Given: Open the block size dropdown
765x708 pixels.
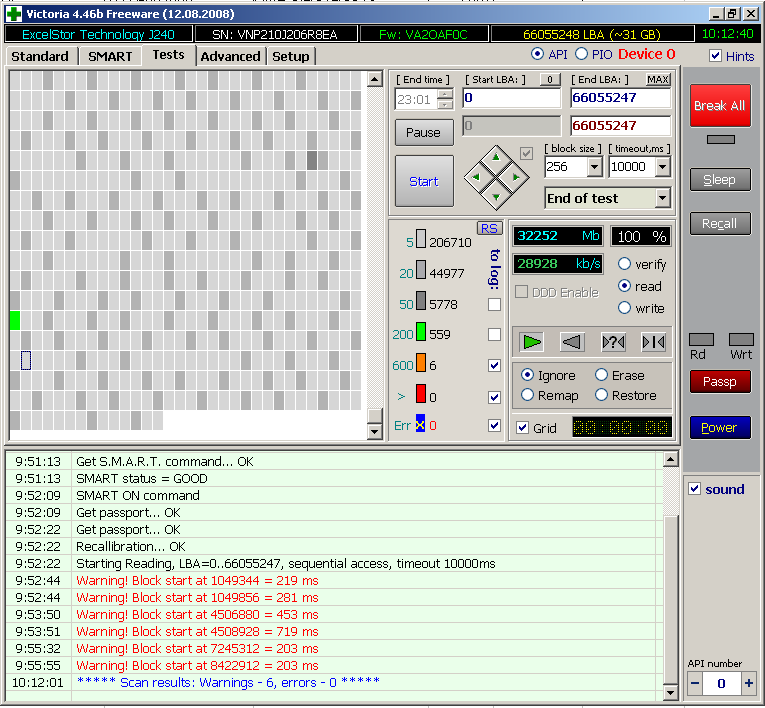Looking at the screenshot, I should point(594,167).
